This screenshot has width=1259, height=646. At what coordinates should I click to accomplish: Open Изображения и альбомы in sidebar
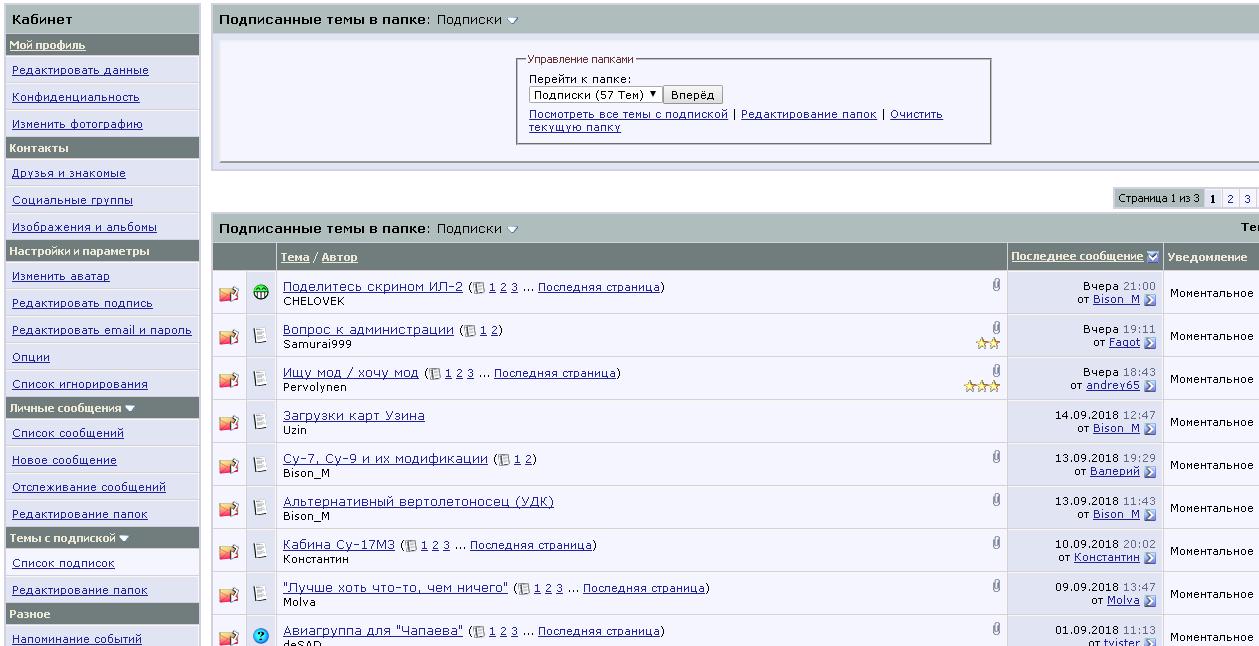coord(84,228)
